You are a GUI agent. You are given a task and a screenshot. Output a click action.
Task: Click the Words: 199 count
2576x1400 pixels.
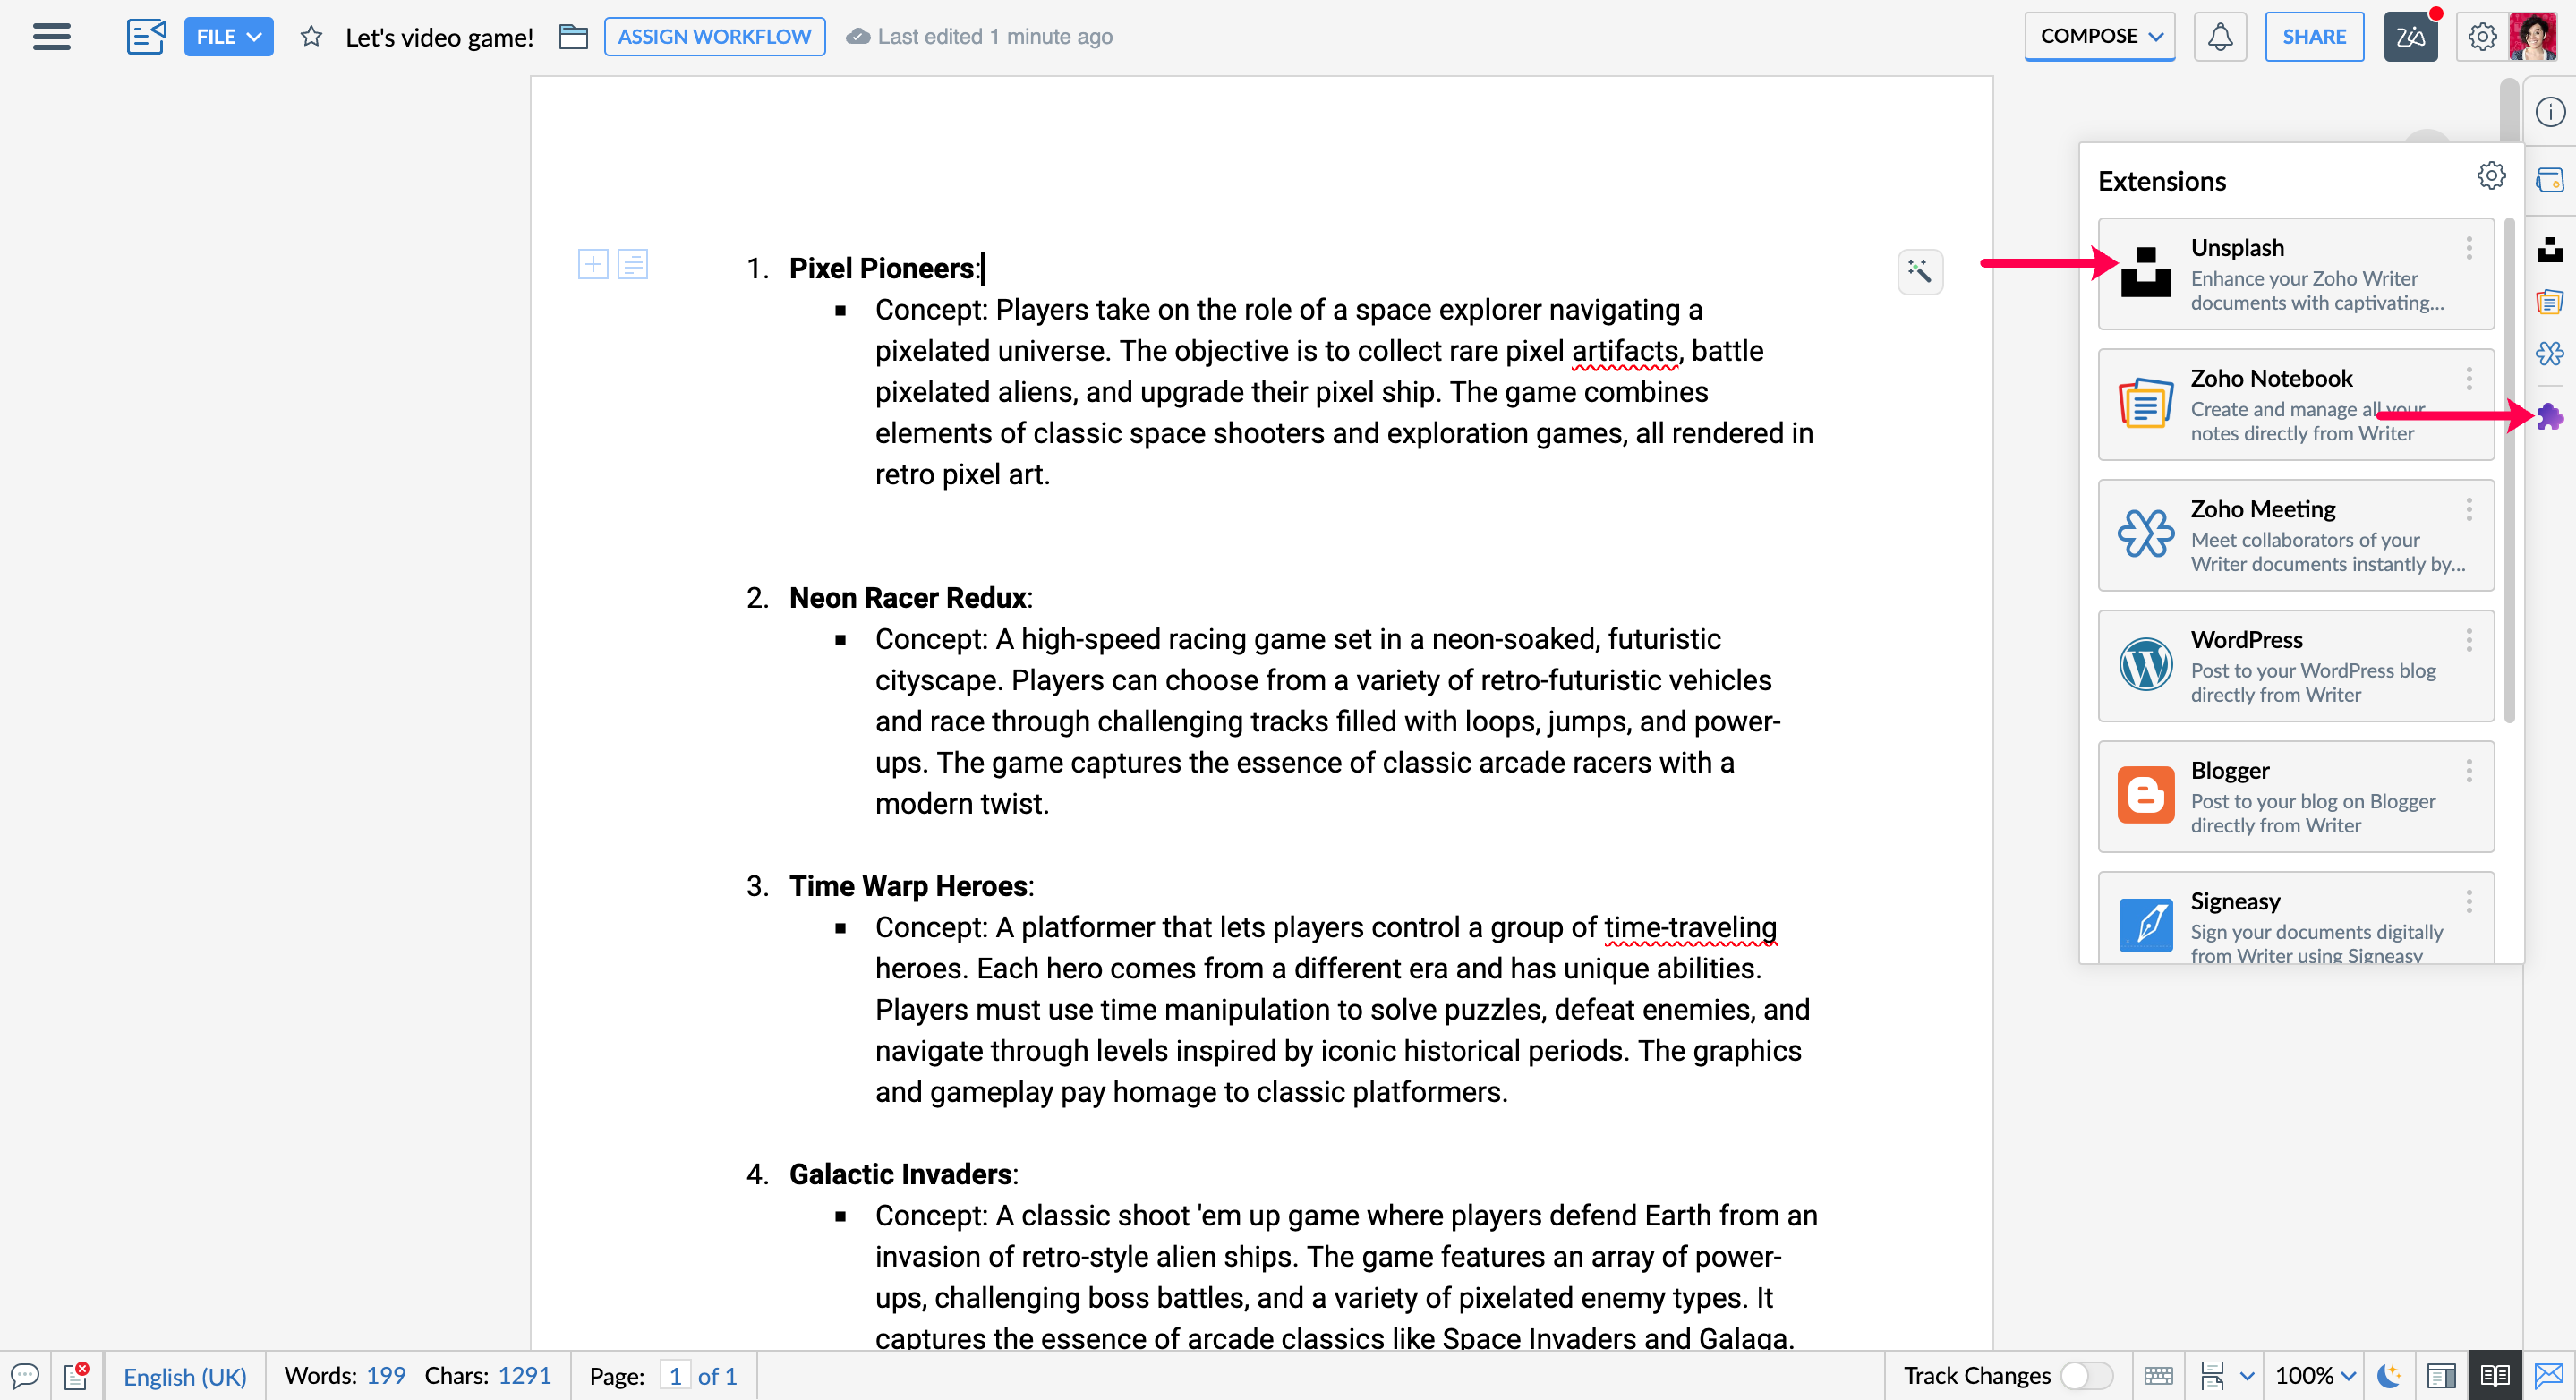pos(344,1376)
